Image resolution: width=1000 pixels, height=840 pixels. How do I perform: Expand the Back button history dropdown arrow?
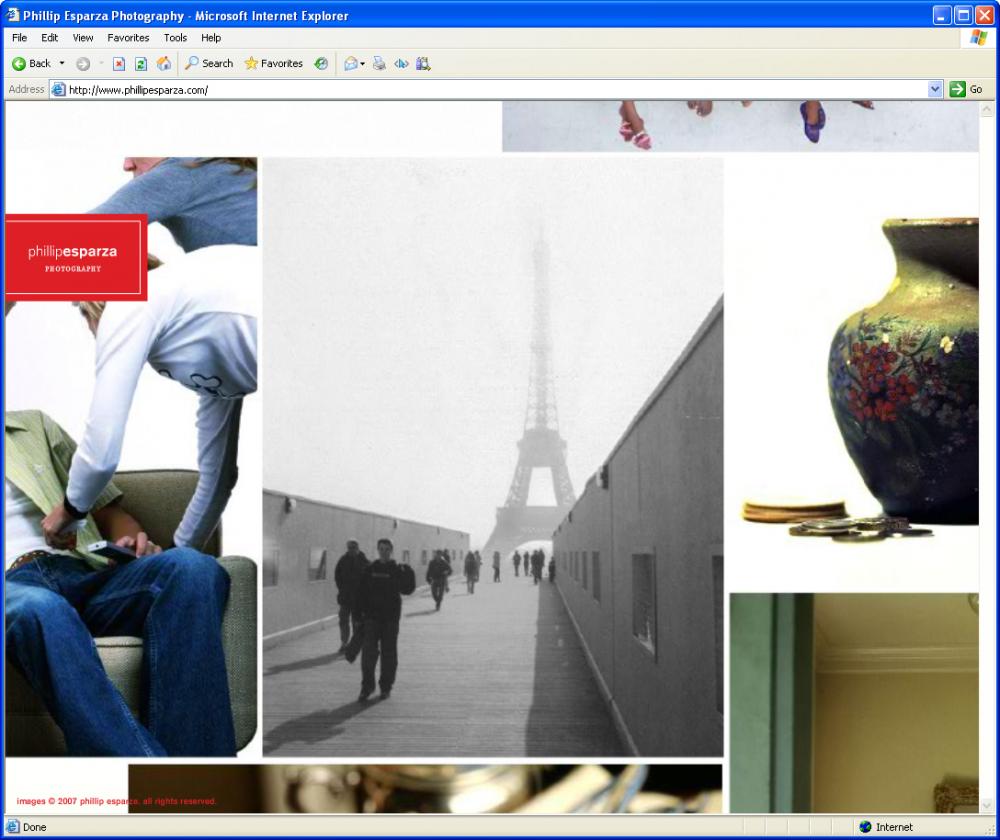62,63
